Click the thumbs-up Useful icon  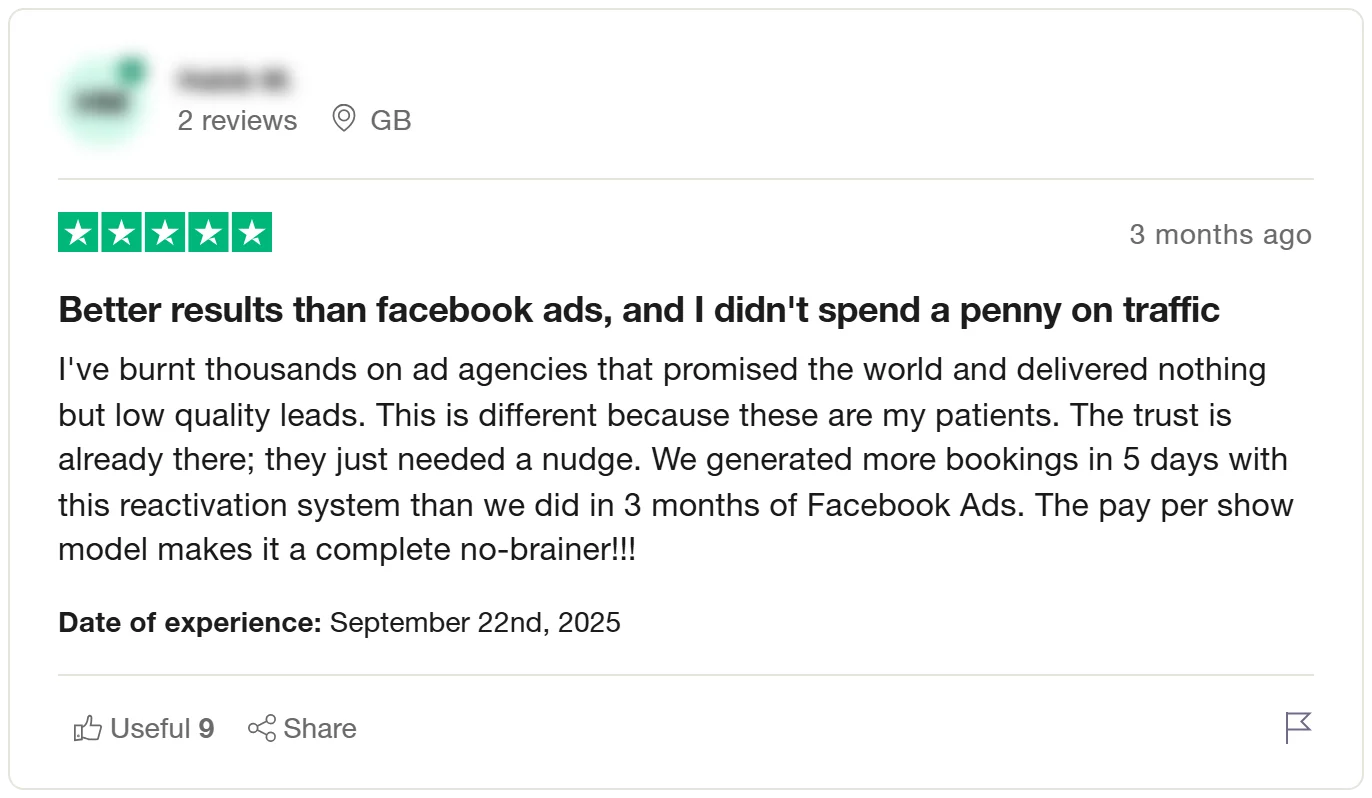click(x=88, y=728)
